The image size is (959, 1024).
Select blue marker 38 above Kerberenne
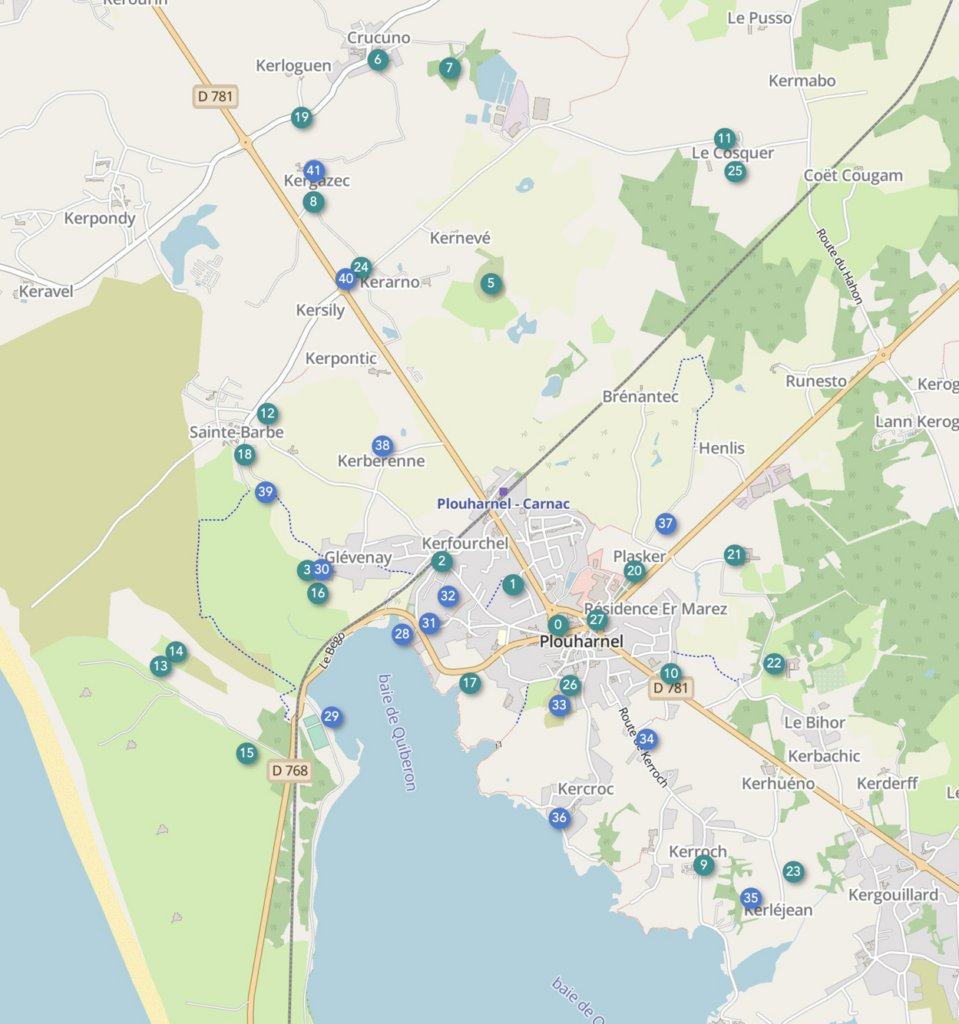click(382, 446)
